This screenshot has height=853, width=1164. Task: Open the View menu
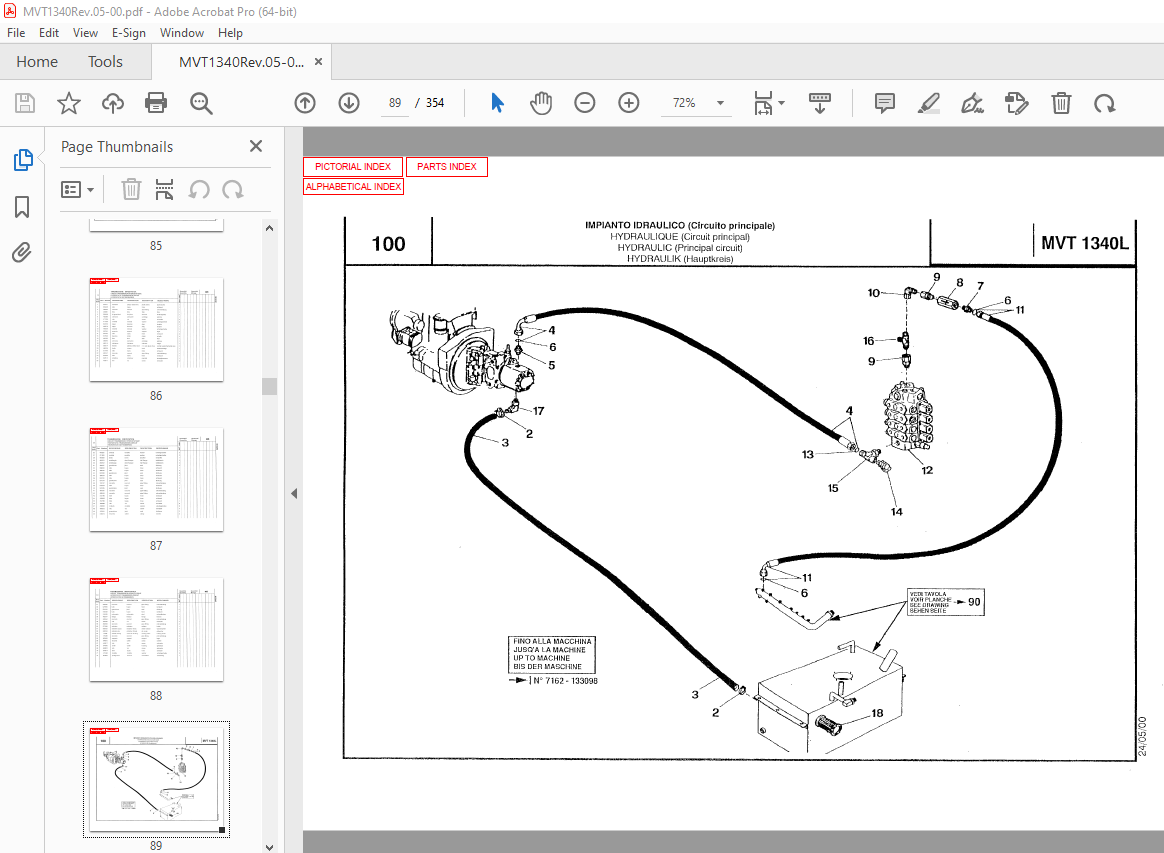pyautogui.click(x=85, y=33)
